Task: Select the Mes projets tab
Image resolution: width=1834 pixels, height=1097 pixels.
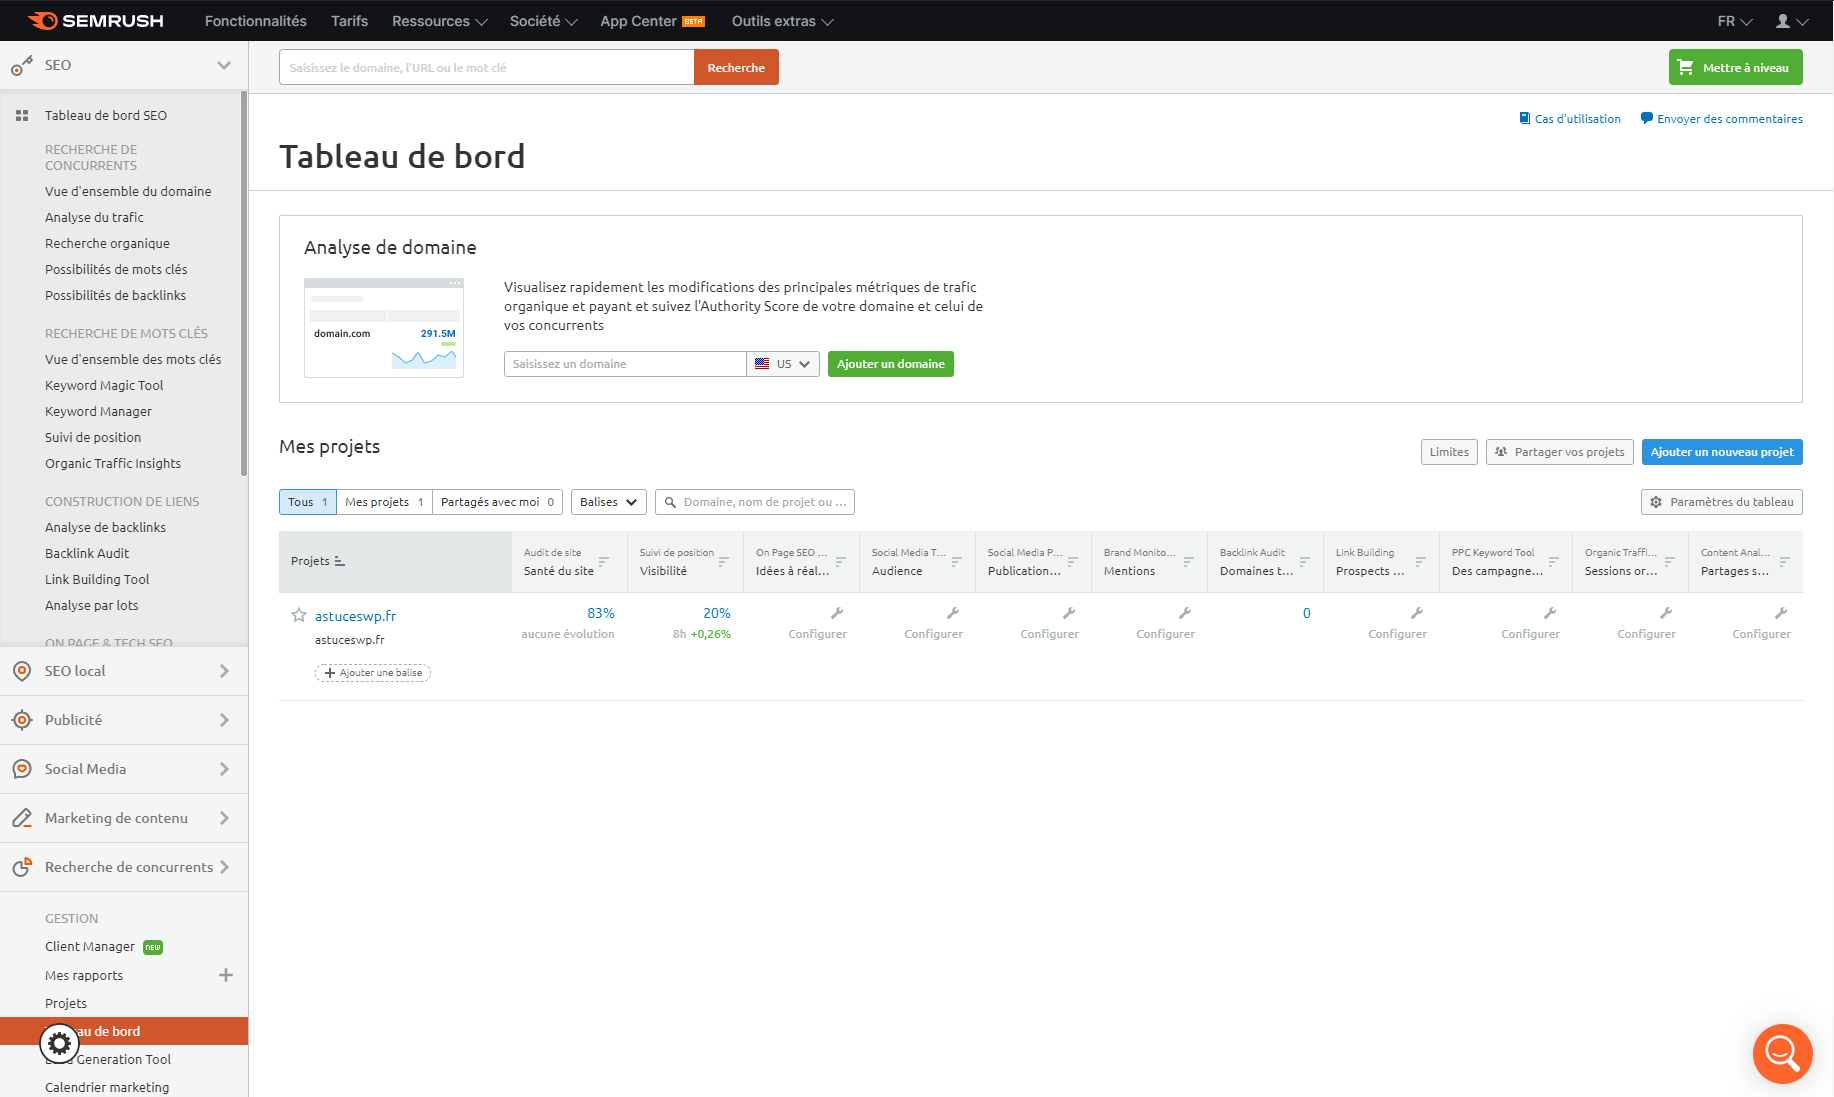Action: point(384,502)
